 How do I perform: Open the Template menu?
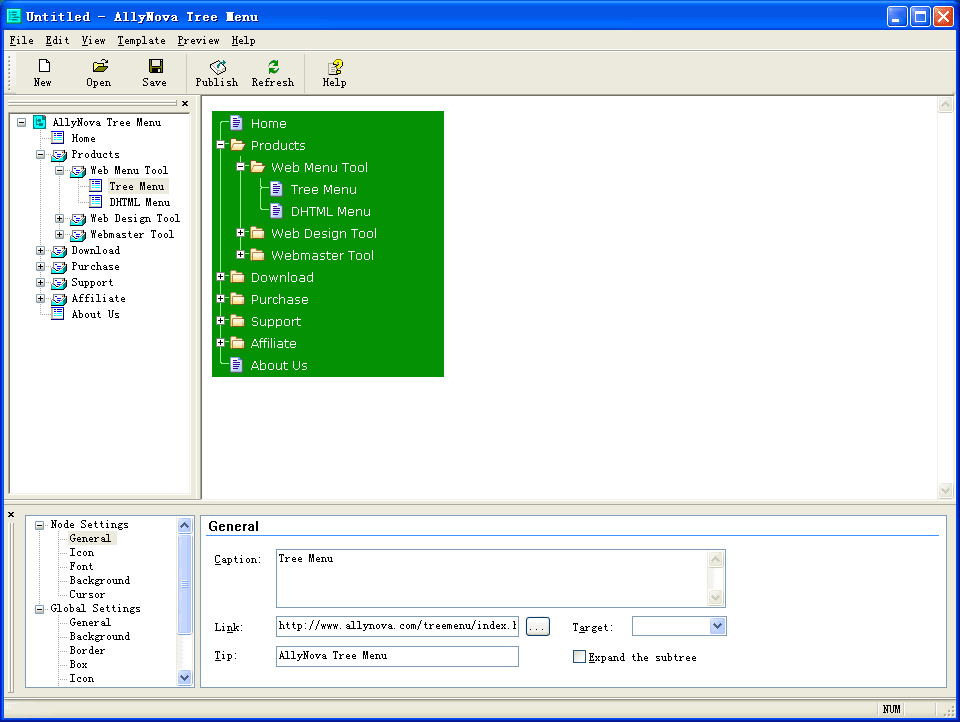click(x=141, y=41)
